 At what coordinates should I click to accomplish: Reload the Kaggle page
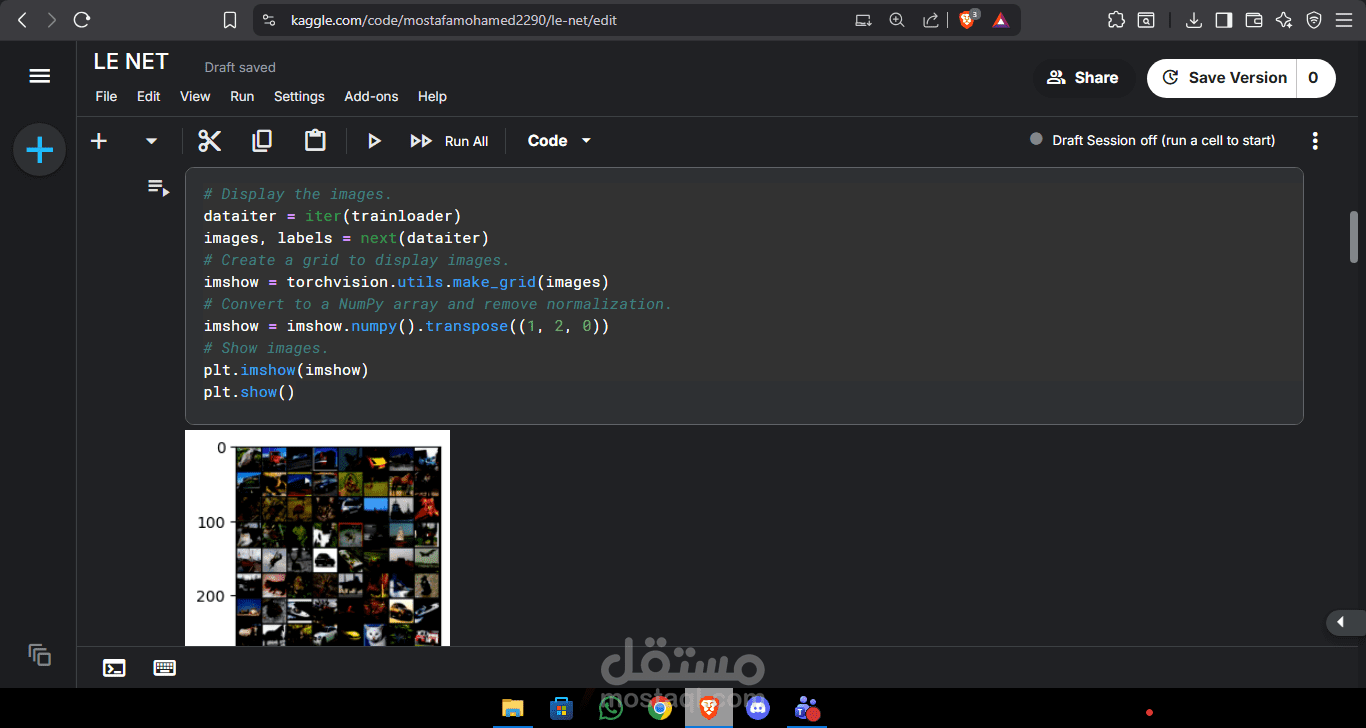(x=82, y=19)
